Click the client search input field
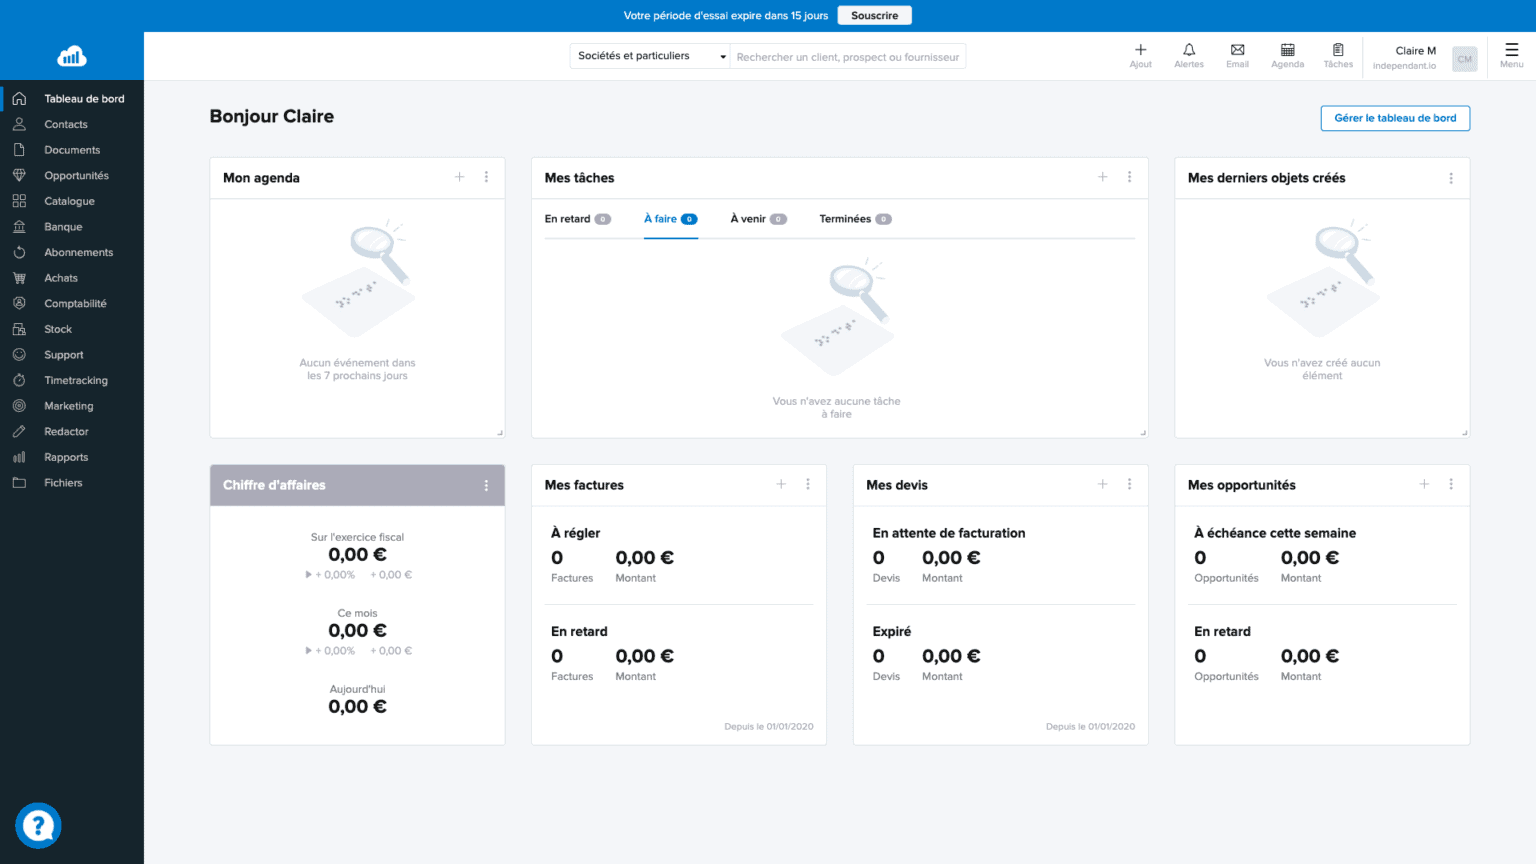Viewport: 1536px width, 864px height. (x=847, y=57)
